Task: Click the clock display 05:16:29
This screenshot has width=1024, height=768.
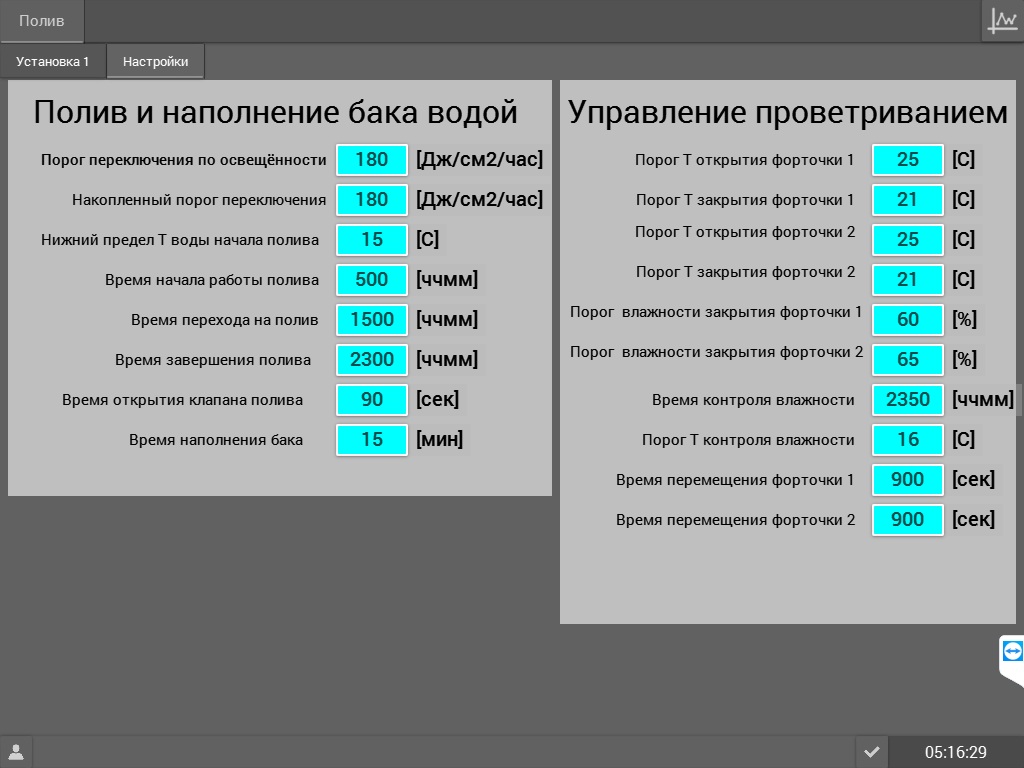Action: pyautogui.click(x=955, y=752)
